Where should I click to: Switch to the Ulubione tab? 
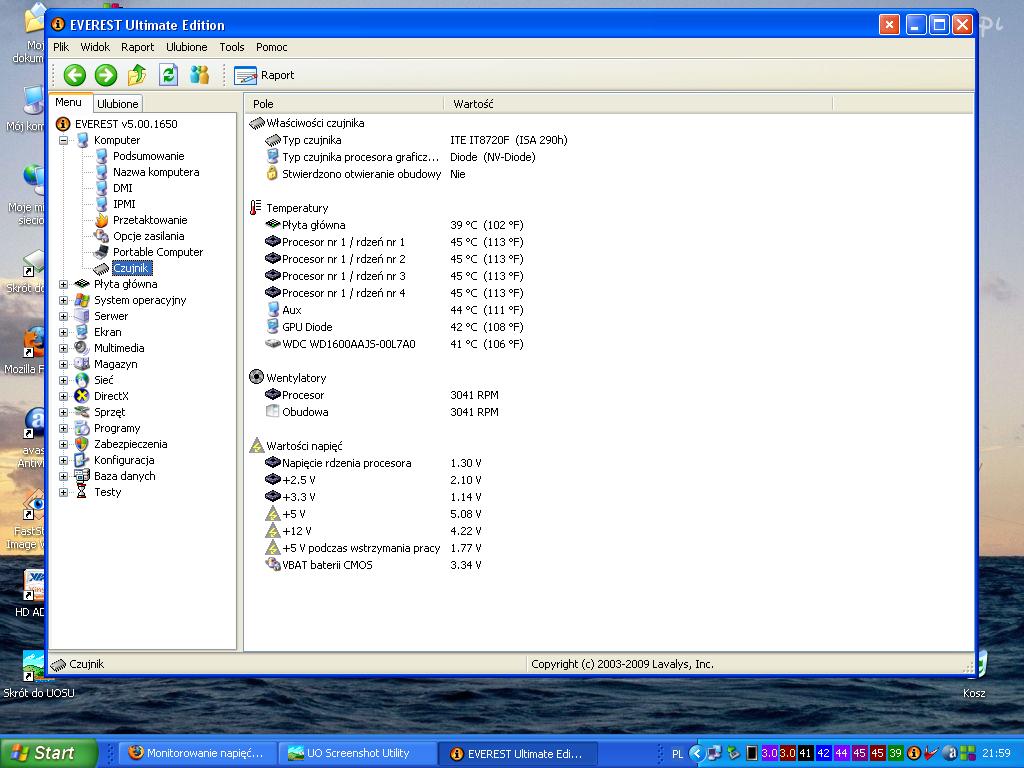(x=118, y=104)
